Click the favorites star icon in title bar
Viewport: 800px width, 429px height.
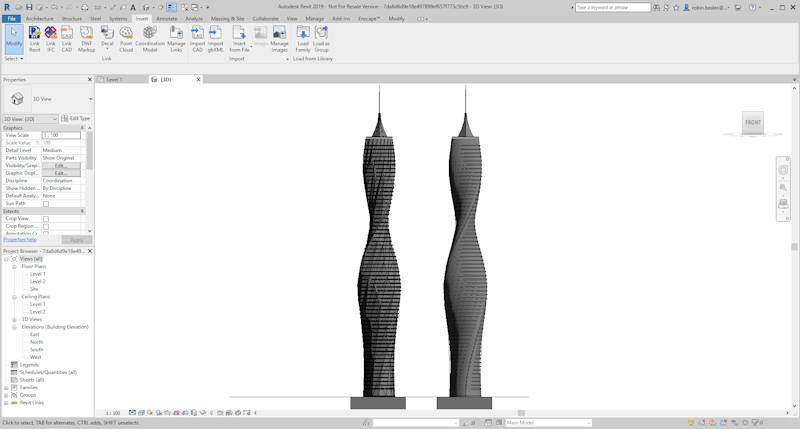(676, 8)
